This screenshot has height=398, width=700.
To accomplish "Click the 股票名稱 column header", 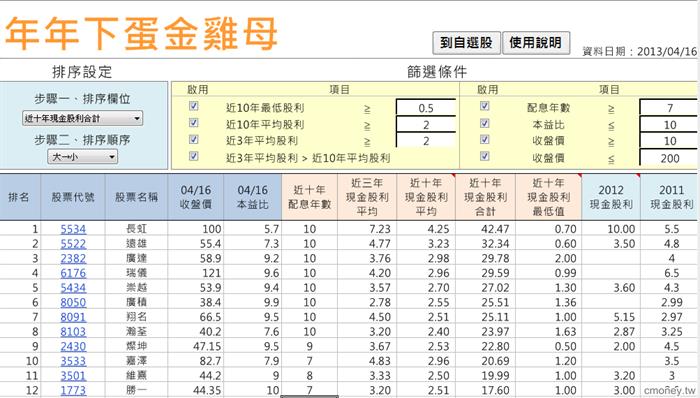I will click(136, 197).
